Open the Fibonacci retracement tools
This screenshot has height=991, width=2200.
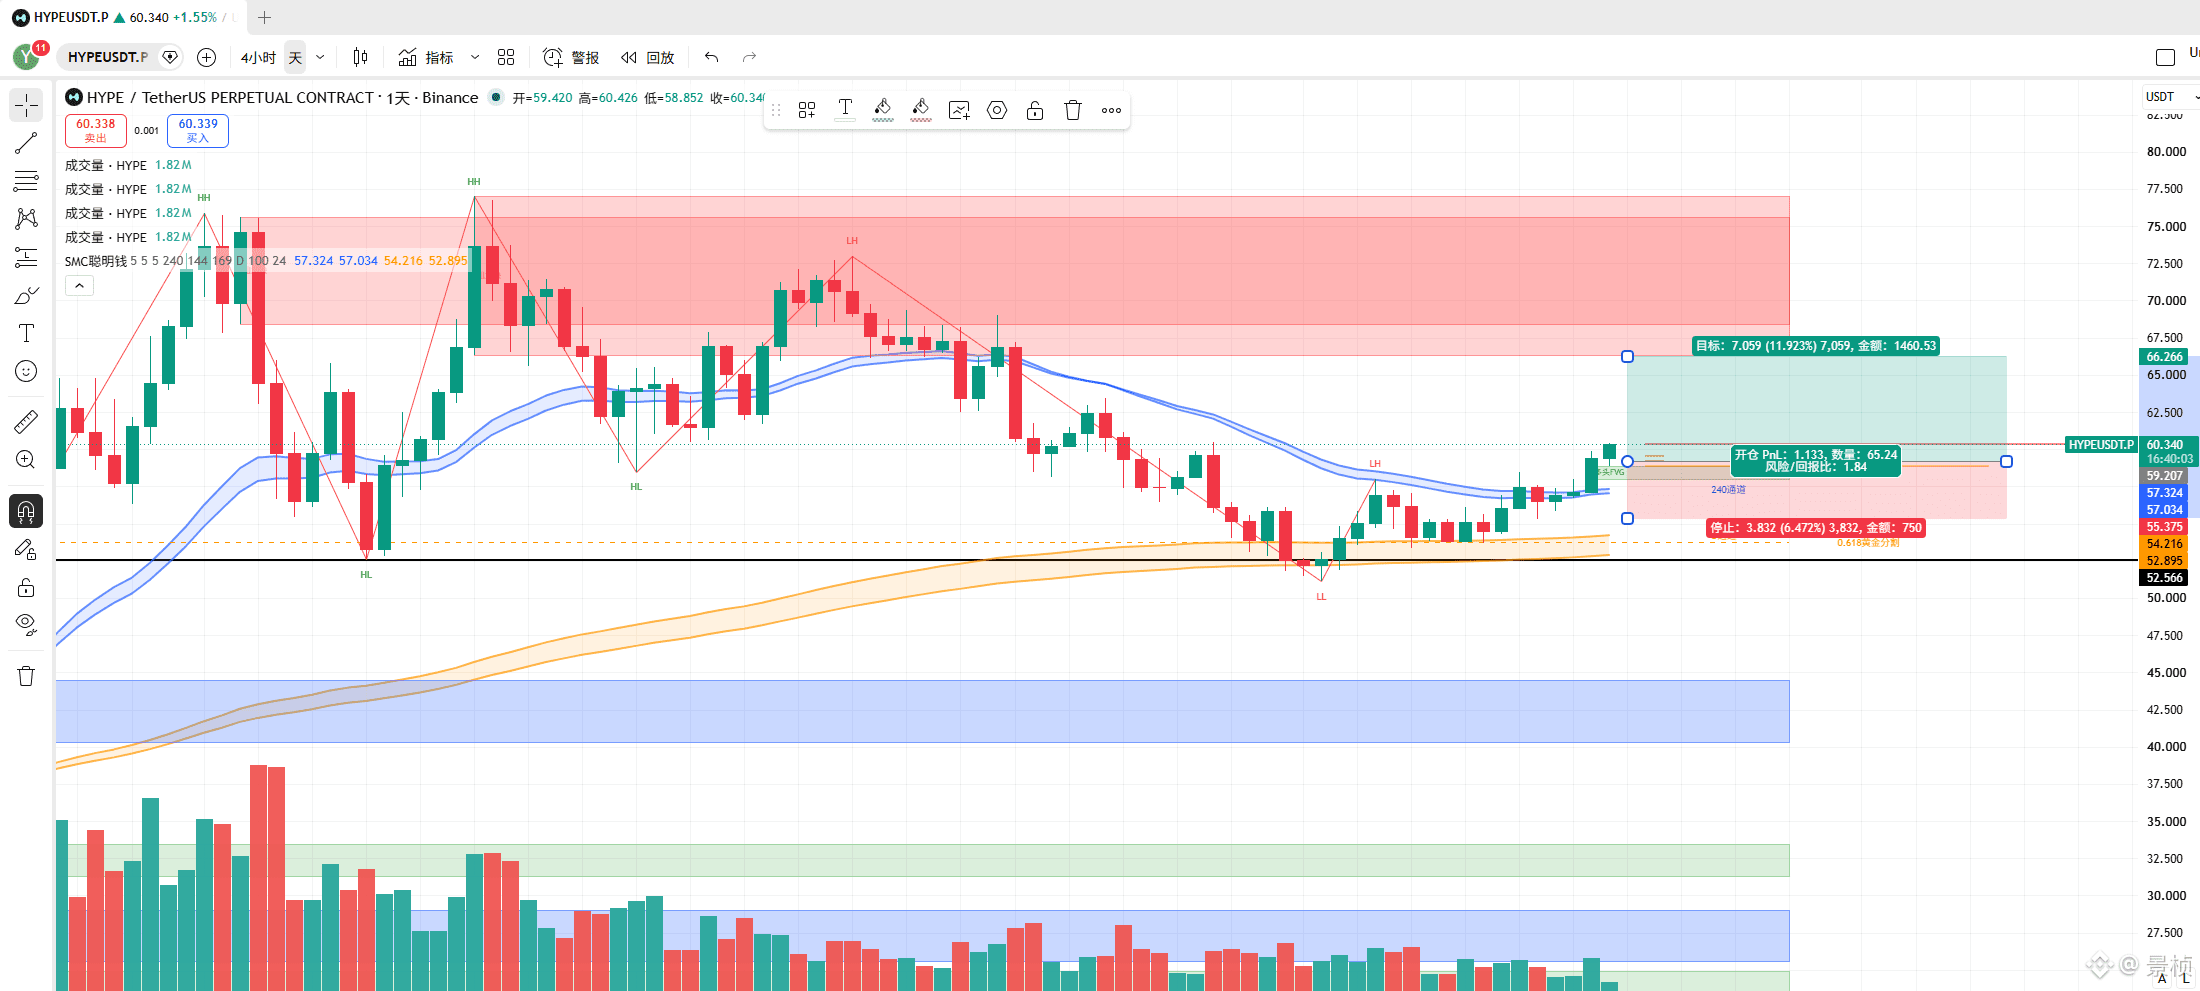(26, 181)
